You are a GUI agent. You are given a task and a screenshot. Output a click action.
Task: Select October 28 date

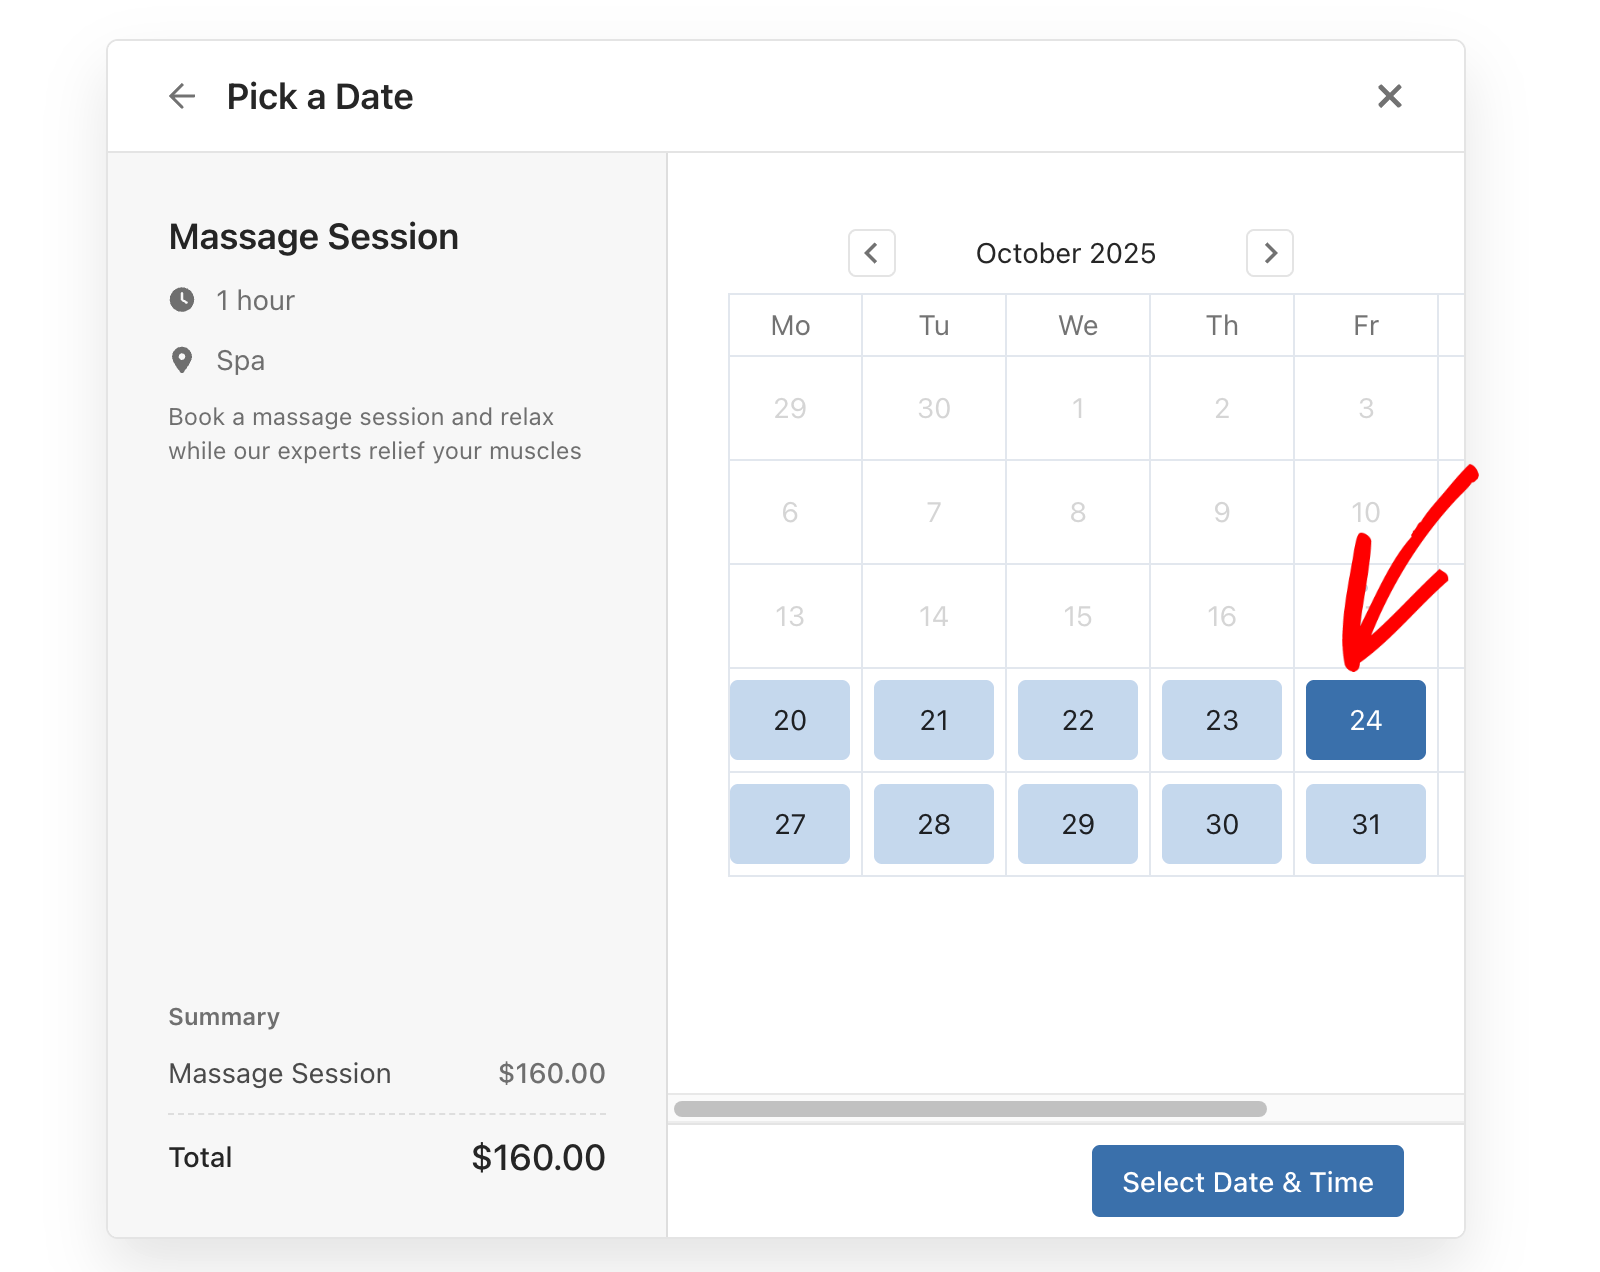tap(934, 824)
